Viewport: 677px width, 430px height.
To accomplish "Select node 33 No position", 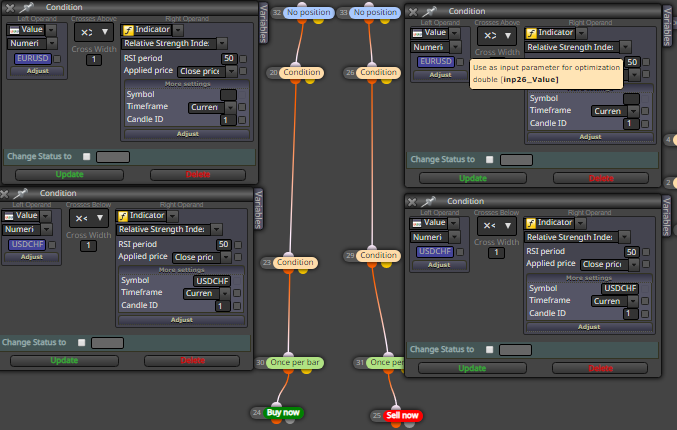I will [x=375, y=13].
